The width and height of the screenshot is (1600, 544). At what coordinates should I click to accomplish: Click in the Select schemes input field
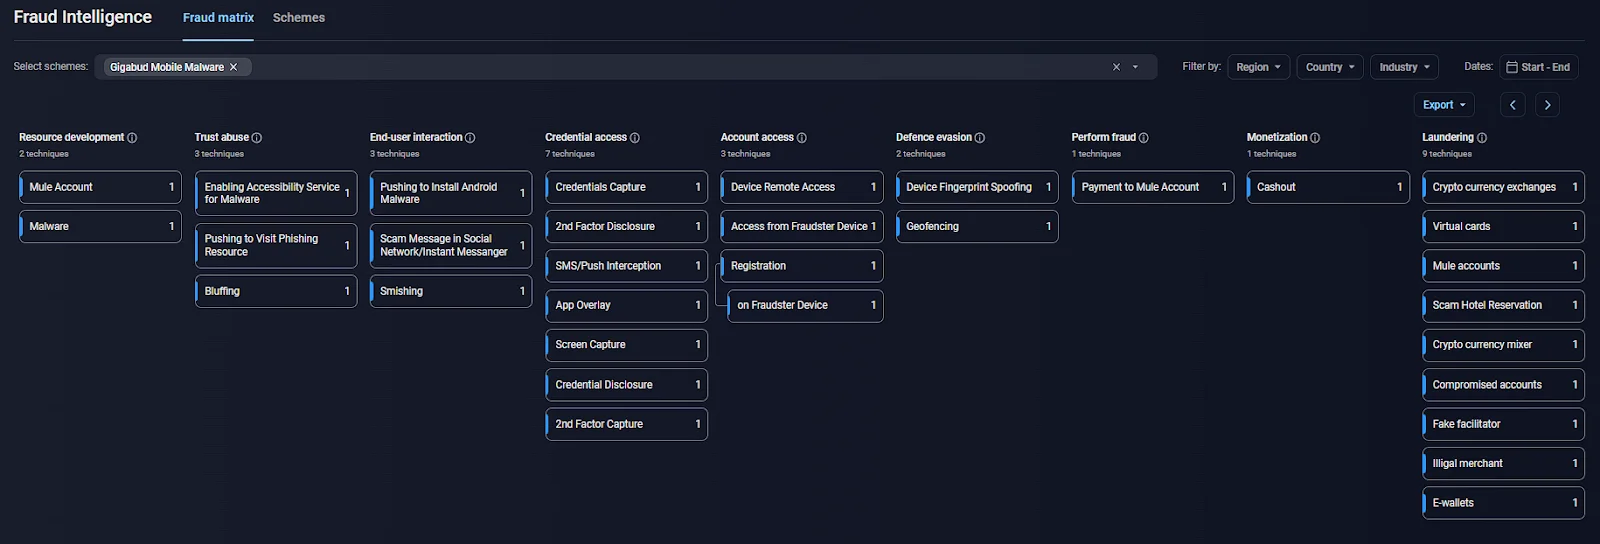click(625, 67)
